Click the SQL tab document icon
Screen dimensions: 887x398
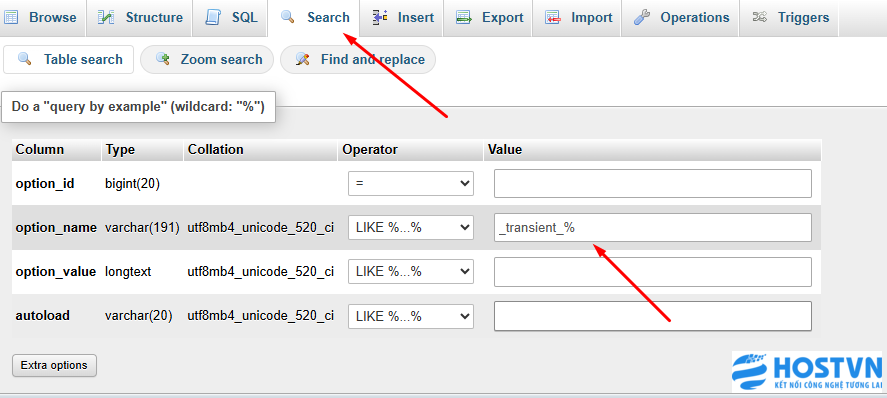pos(213,18)
